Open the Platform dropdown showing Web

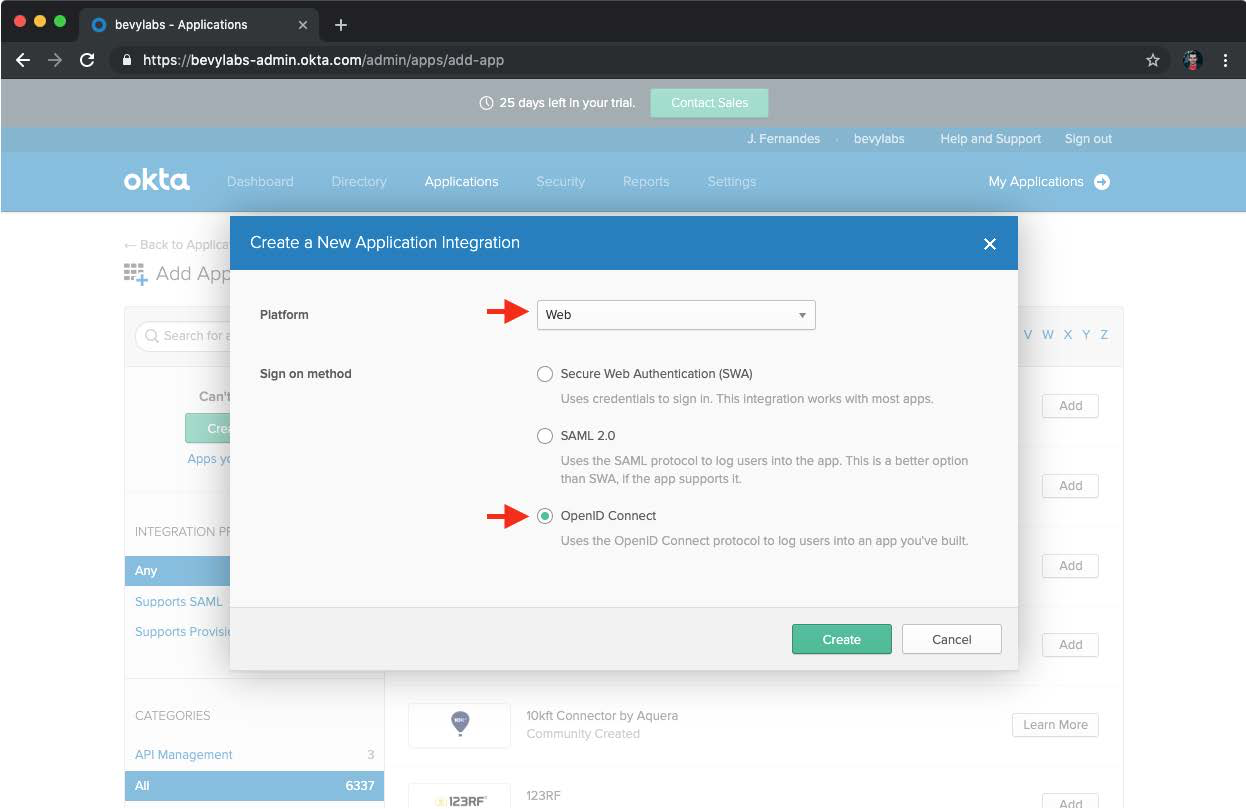click(x=676, y=315)
